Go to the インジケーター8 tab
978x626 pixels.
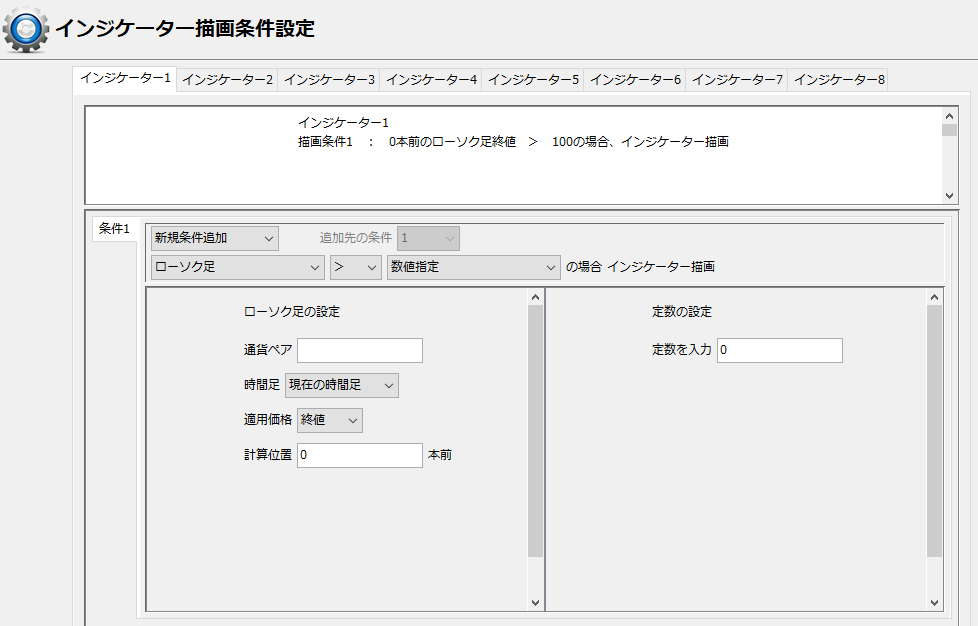click(x=839, y=80)
